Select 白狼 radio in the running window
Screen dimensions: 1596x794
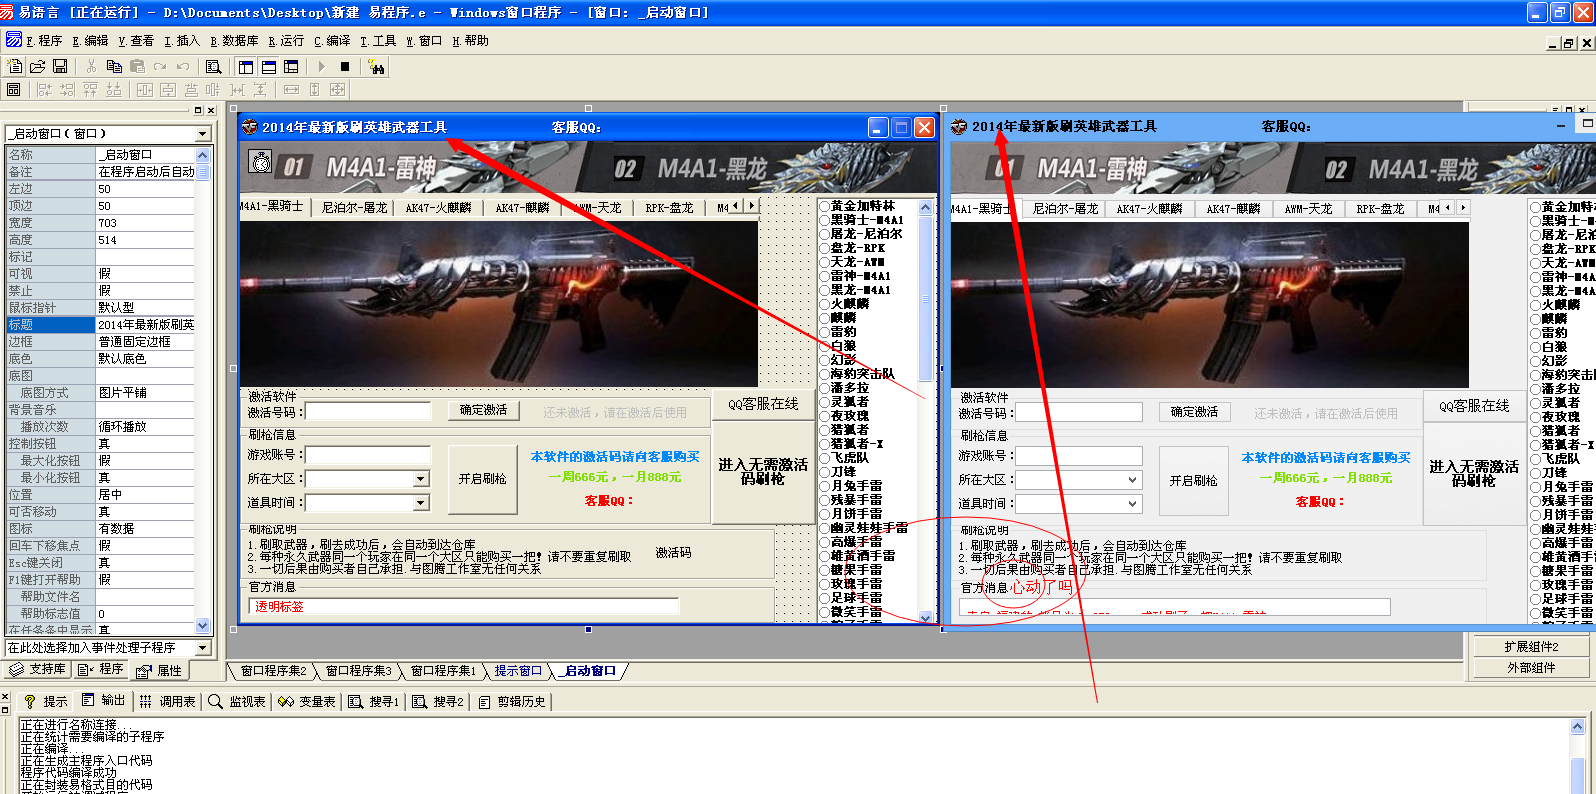click(1536, 347)
